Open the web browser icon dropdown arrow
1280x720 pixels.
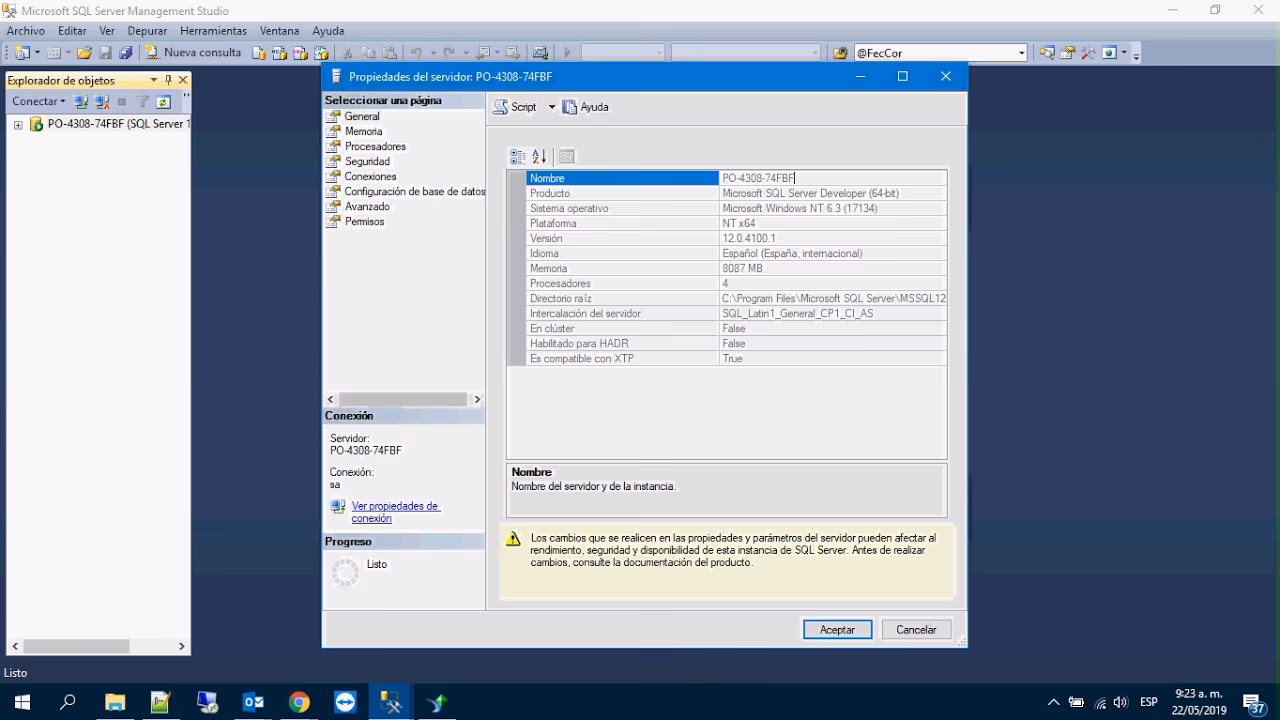point(1124,53)
